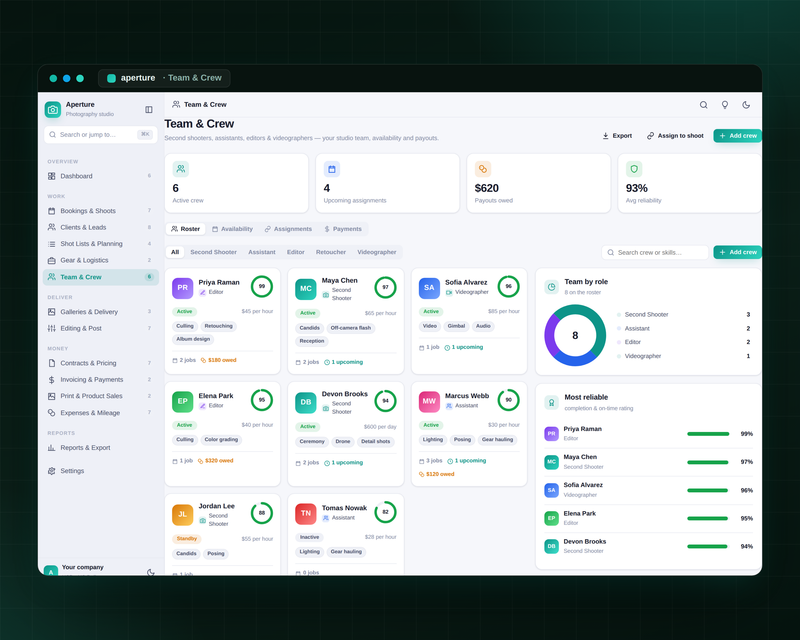Click Priya Raman PR avatar on card
Screen dimensions: 800x640
[x=183, y=287]
